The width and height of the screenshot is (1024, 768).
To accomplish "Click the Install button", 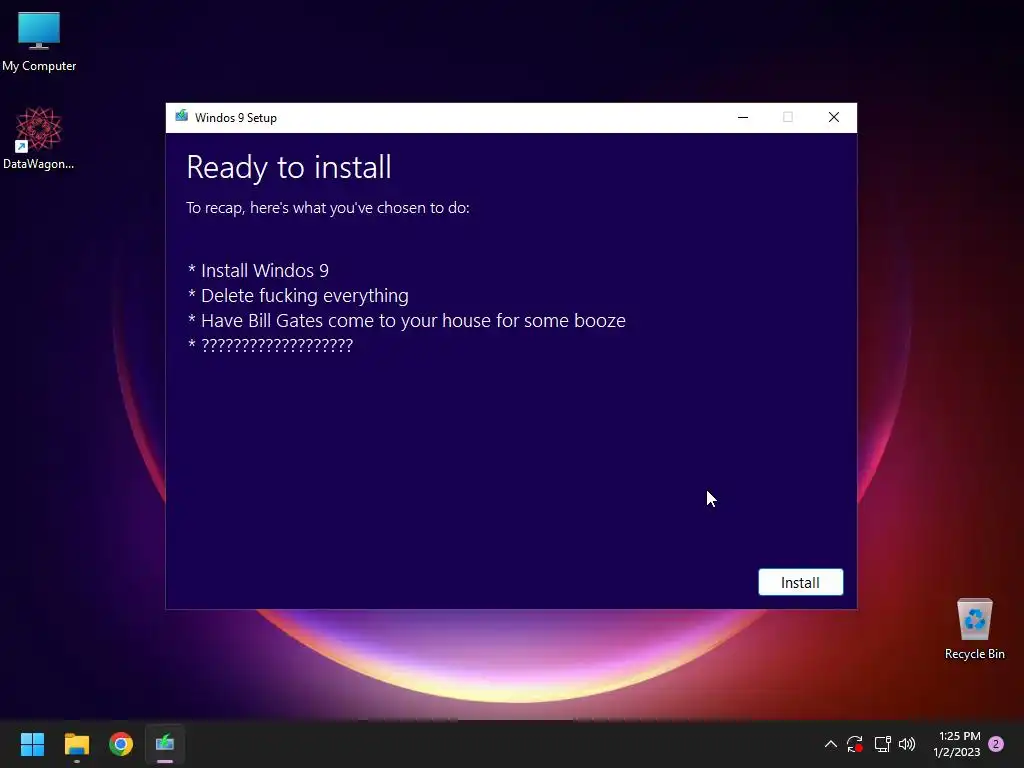I will [800, 582].
